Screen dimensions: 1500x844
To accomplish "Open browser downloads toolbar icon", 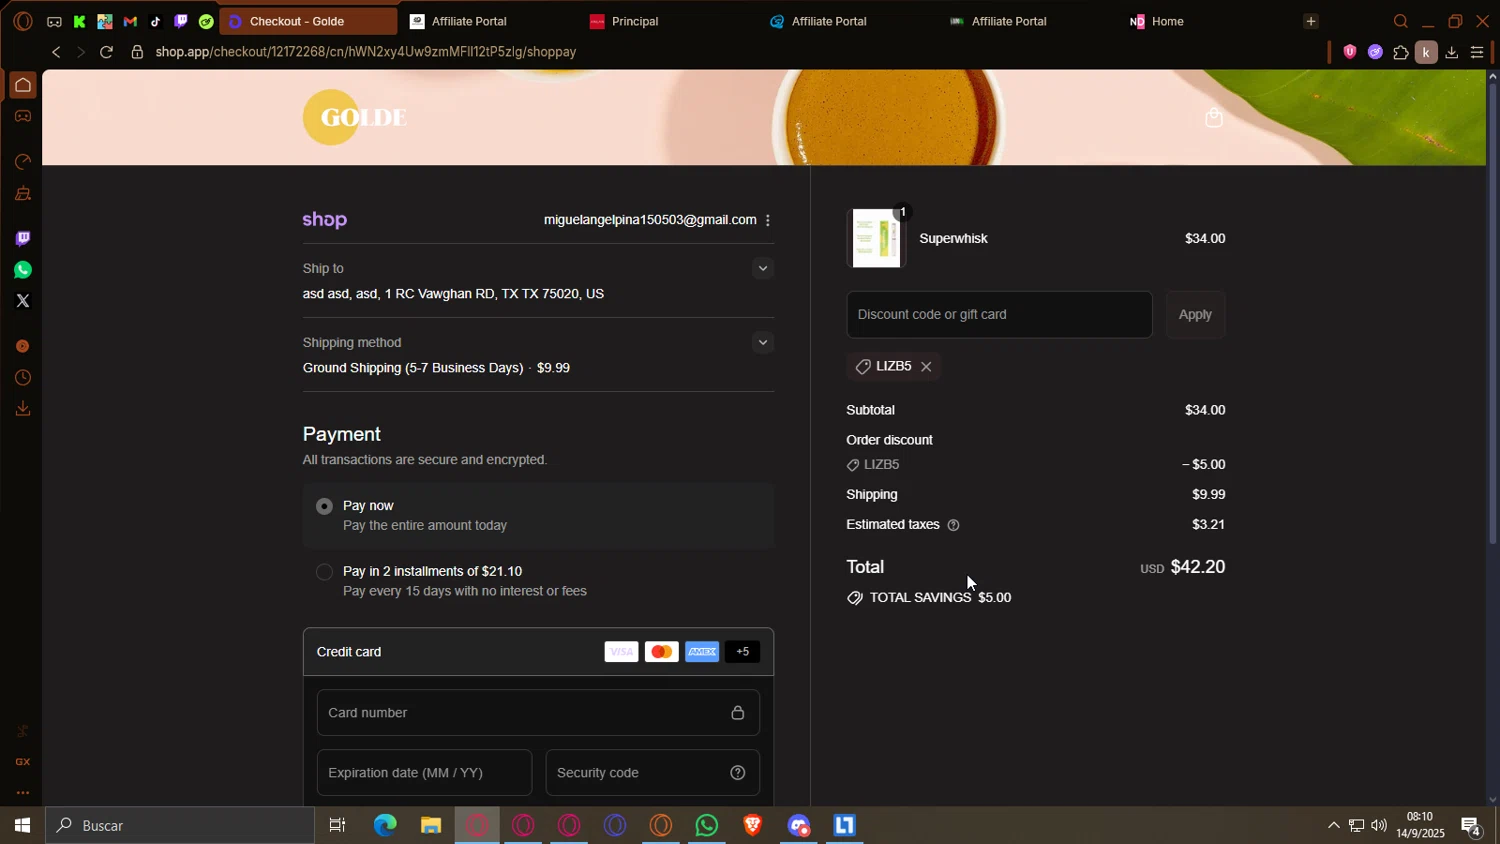I will coord(1451,52).
